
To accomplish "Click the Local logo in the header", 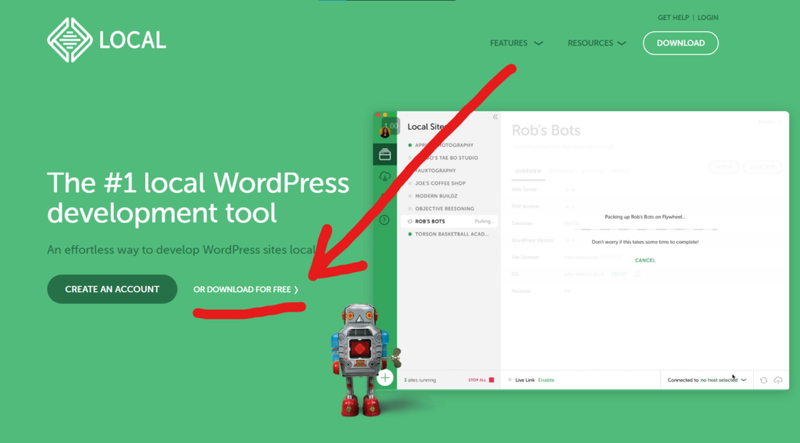I will click(x=107, y=40).
